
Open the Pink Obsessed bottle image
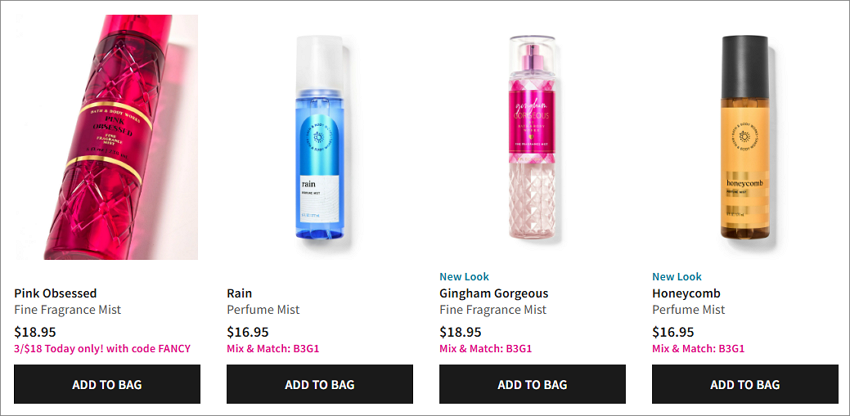click(x=107, y=137)
